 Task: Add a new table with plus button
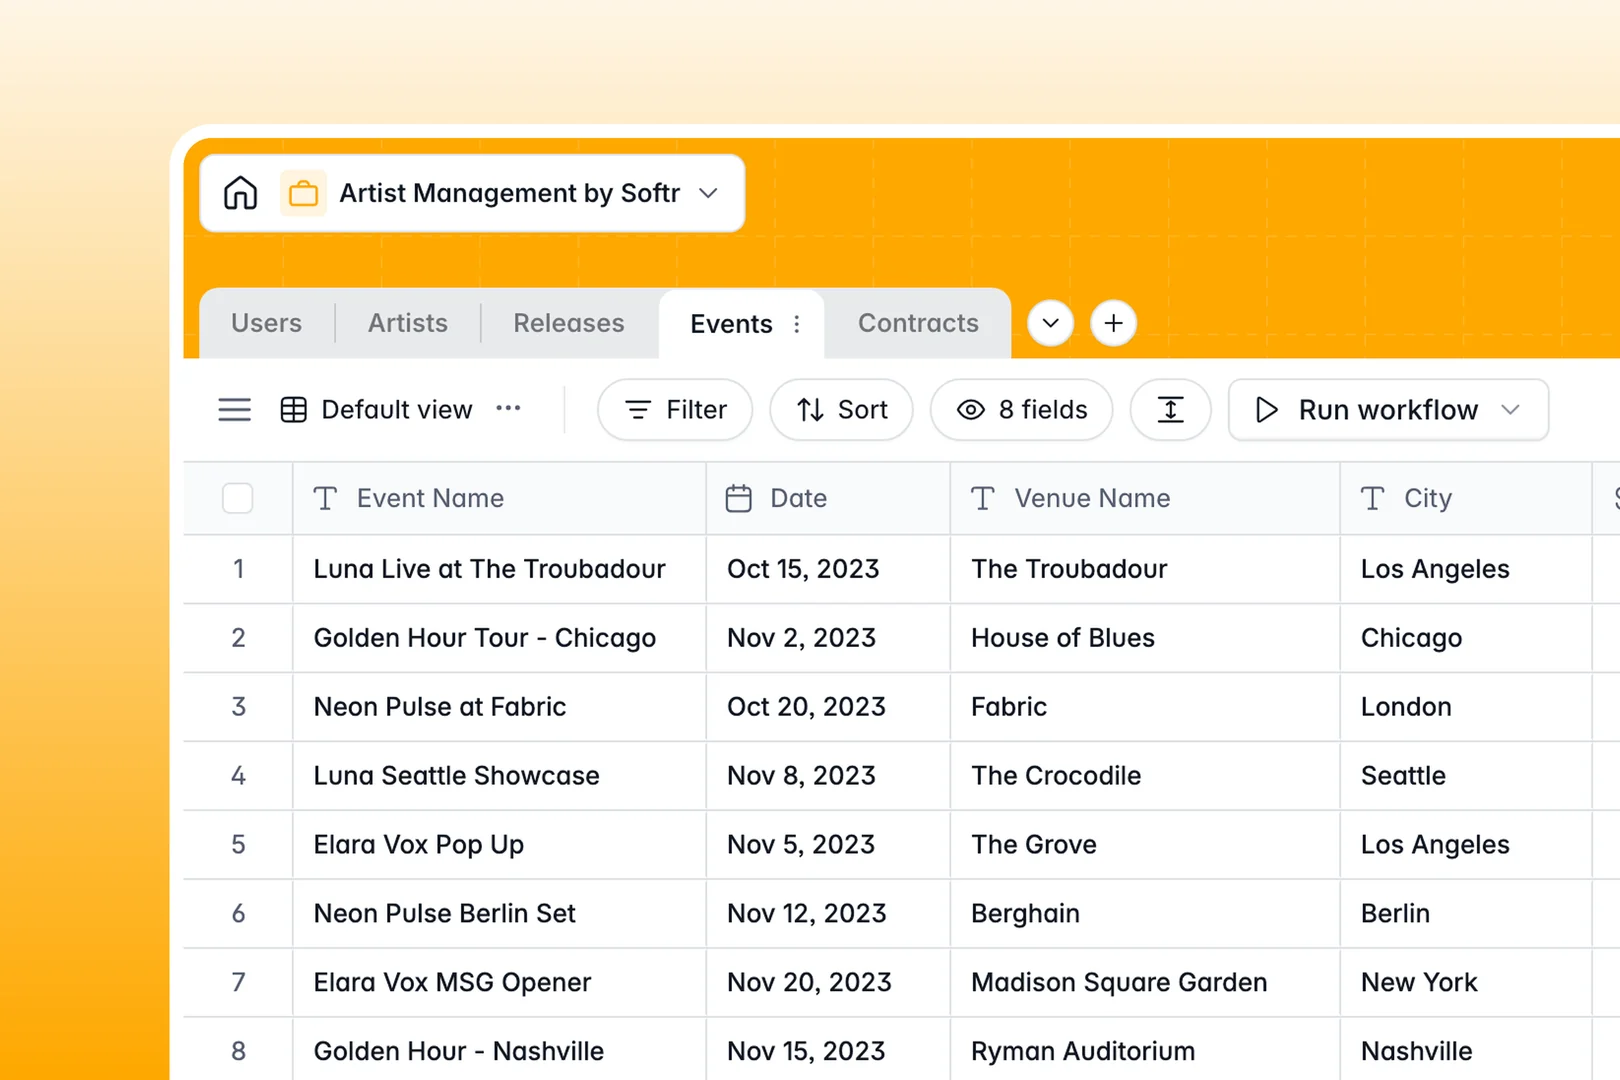(1113, 323)
